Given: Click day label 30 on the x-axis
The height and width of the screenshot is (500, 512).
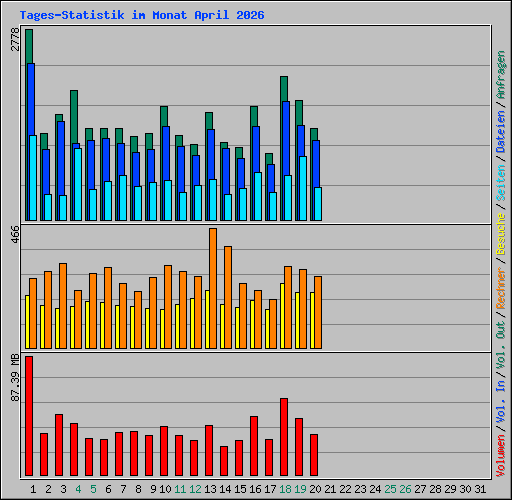Looking at the screenshot, I should (465, 489).
